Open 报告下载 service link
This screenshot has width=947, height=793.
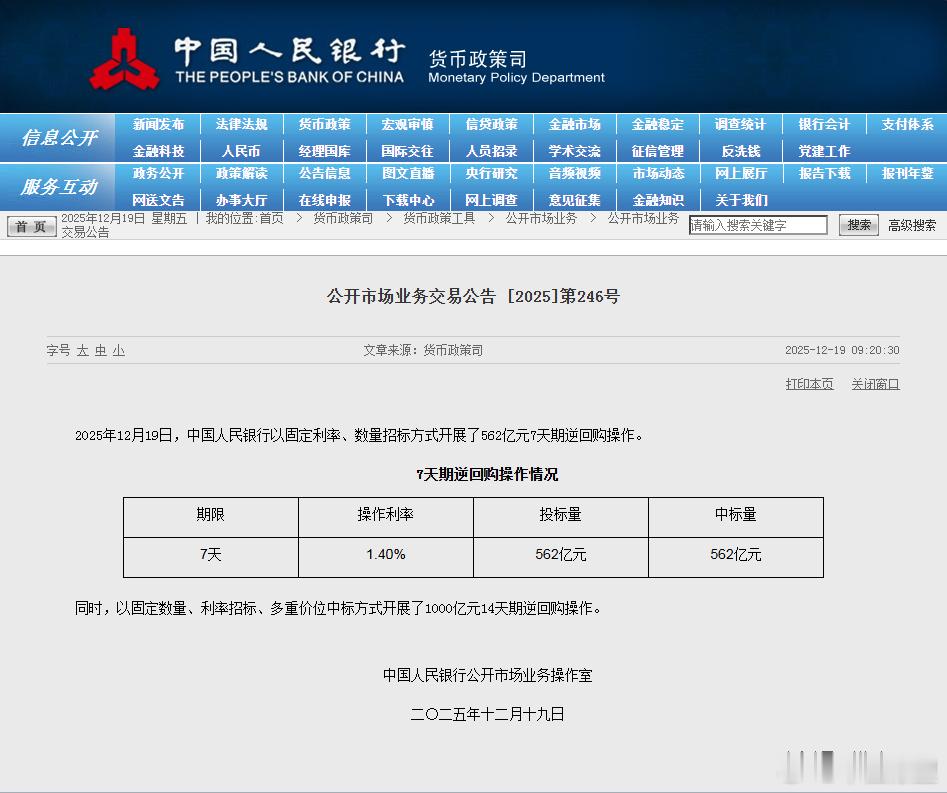click(824, 173)
